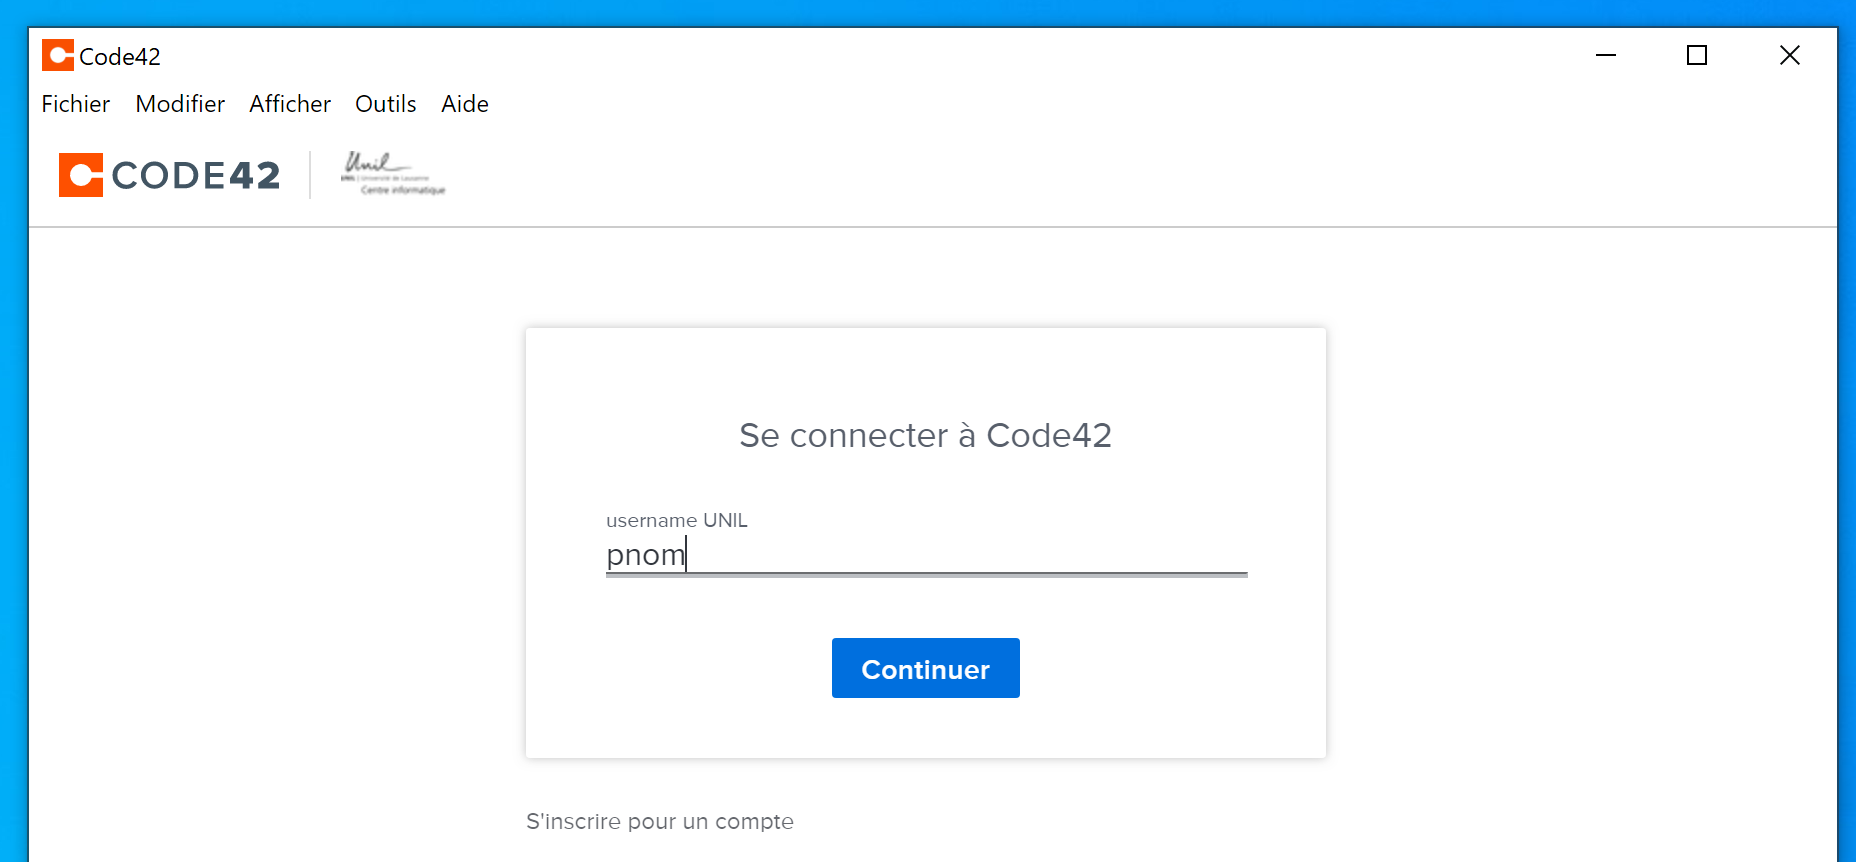Open the Afficher menu
Viewport: 1856px width, 862px height.
pyautogui.click(x=290, y=104)
